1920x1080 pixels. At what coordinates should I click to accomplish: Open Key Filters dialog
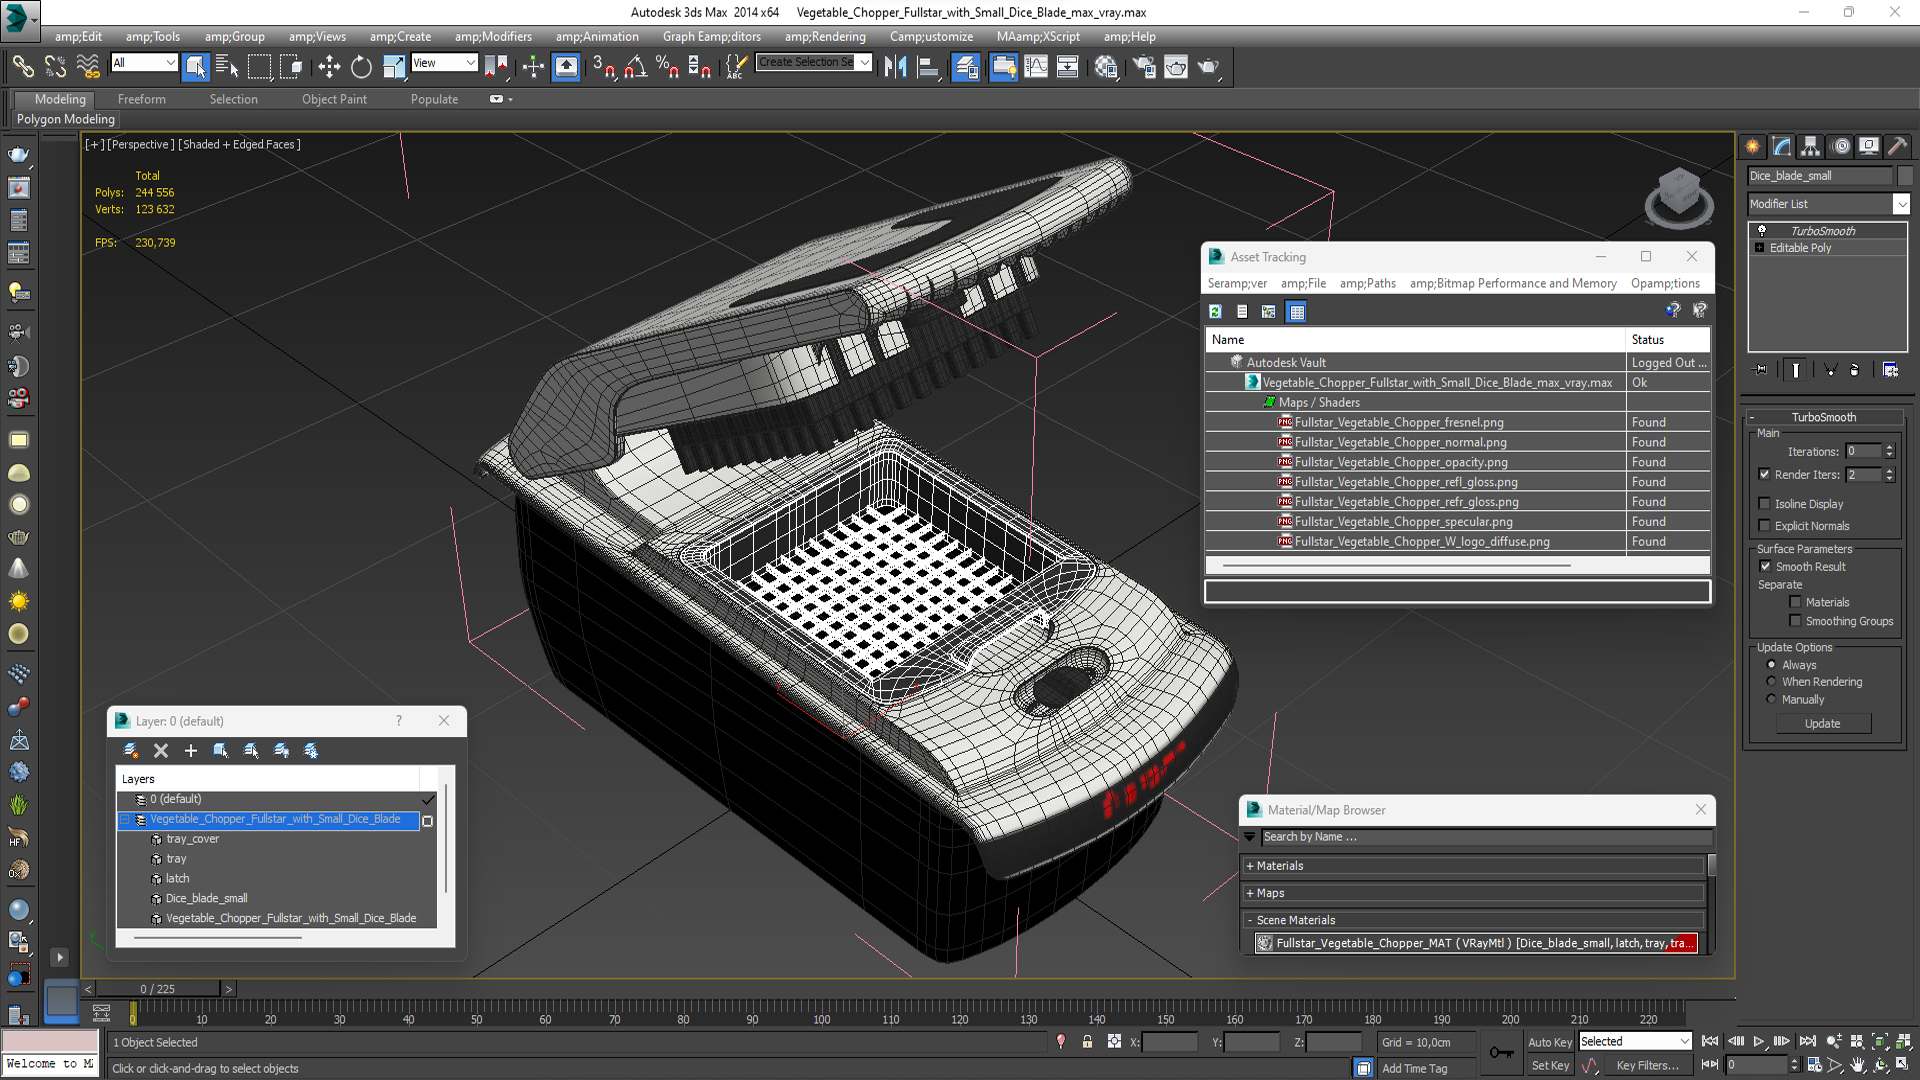[x=1647, y=1066]
